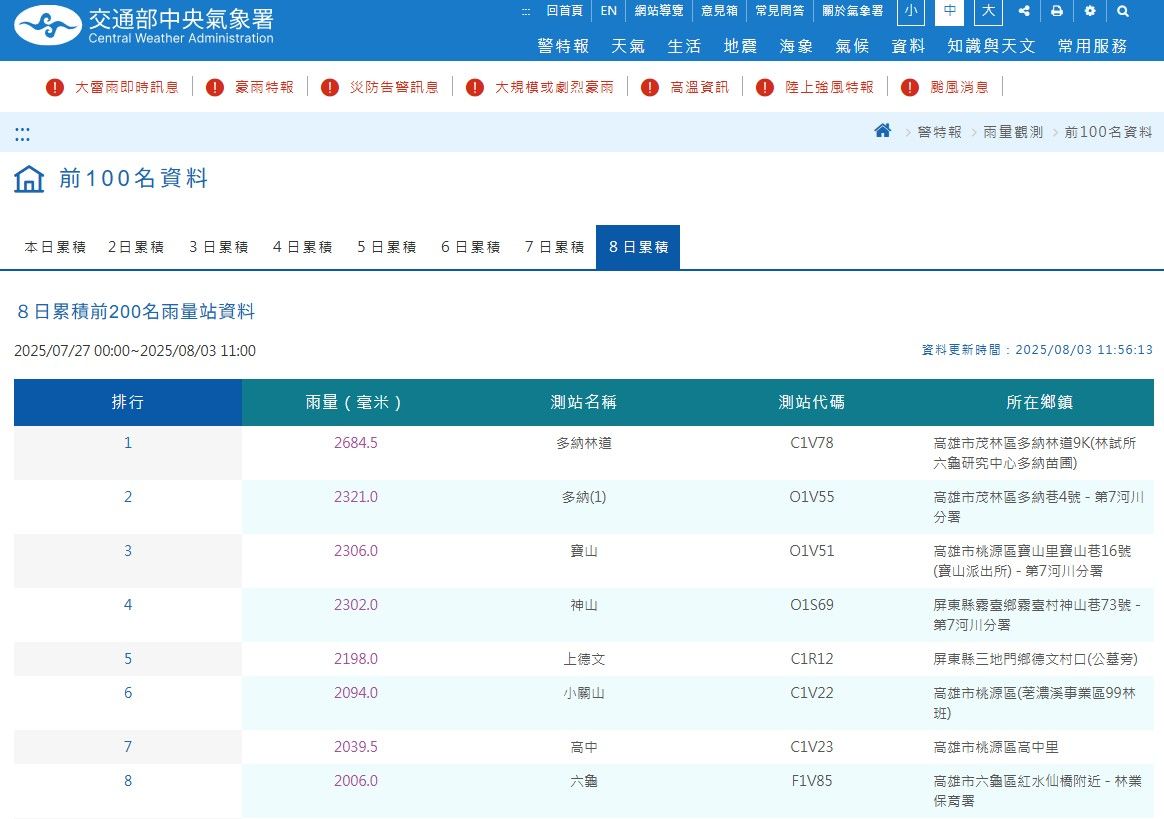
Task: Select the 小 font size option
Action: 910,13
